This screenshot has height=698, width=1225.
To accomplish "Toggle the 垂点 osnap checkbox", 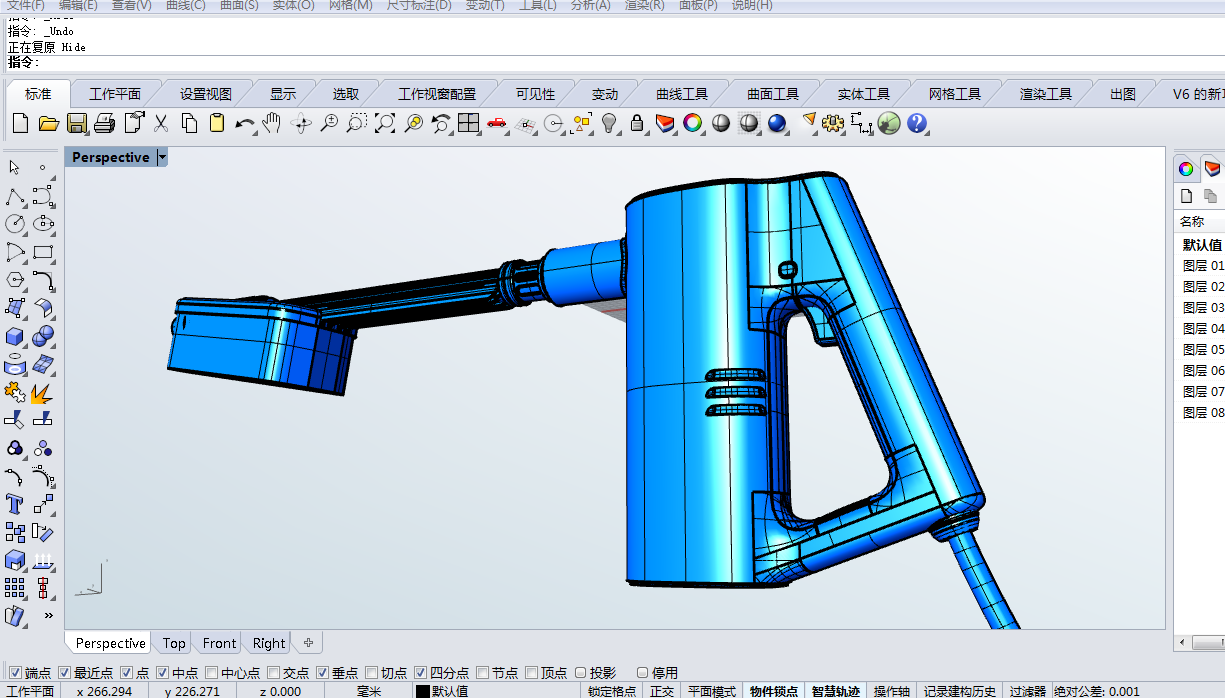I will 323,673.
